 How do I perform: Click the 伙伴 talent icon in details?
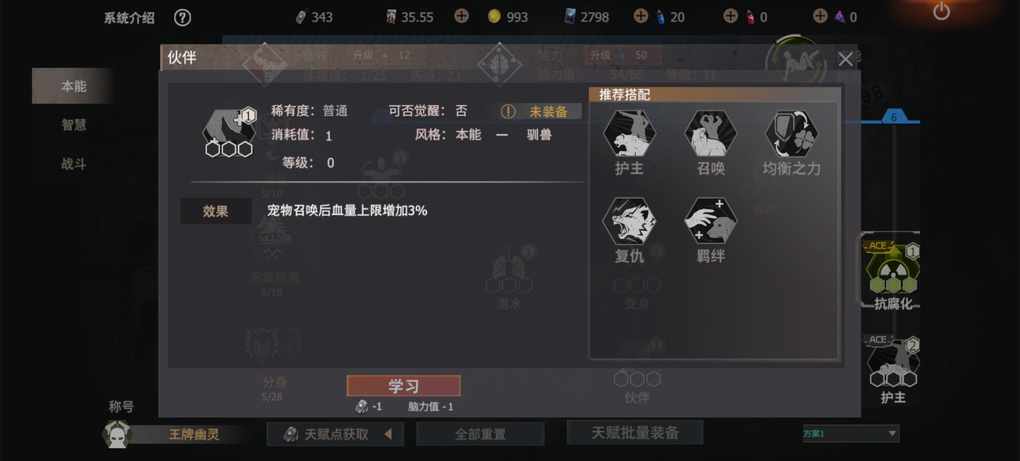pyautogui.click(x=230, y=133)
